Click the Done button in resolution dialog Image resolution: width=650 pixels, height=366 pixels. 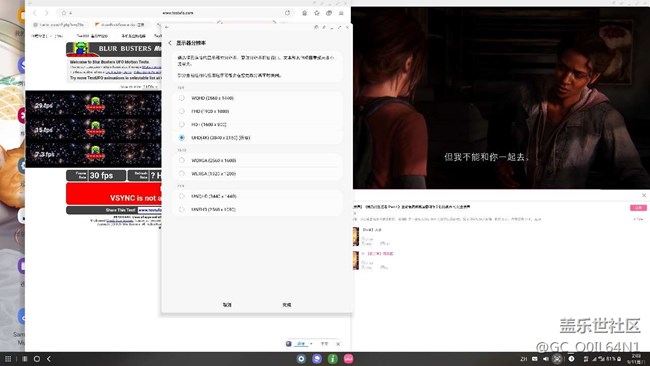pyautogui.click(x=287, y=305)
